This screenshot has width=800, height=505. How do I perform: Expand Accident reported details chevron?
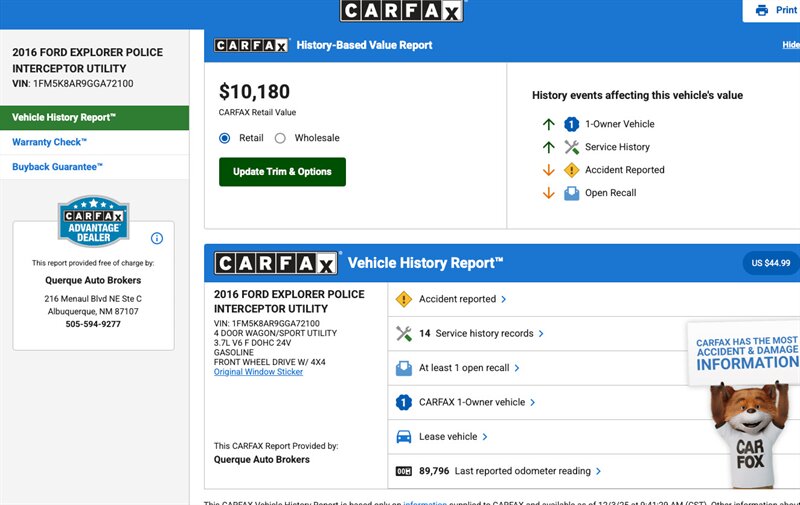(503, 299)
